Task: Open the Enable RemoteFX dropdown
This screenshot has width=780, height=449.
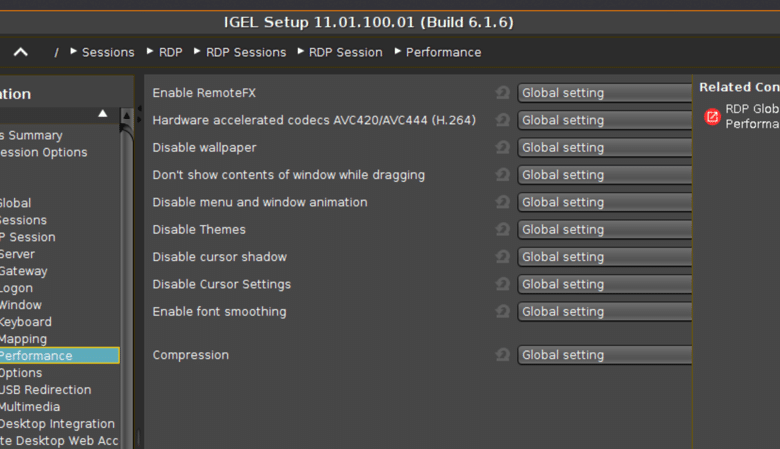Action: tap(604, 92)
